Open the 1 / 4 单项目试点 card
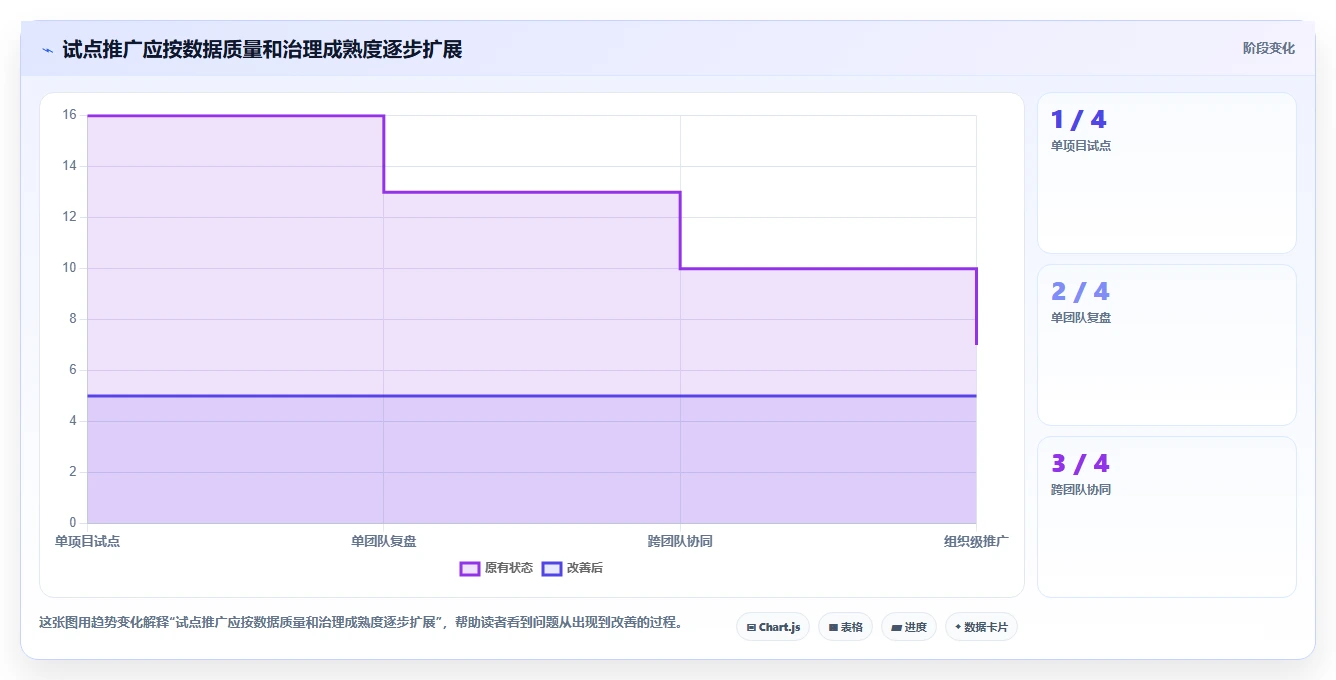The width and height of the screenshot is (1336, 680). (x=1167, y=173)
